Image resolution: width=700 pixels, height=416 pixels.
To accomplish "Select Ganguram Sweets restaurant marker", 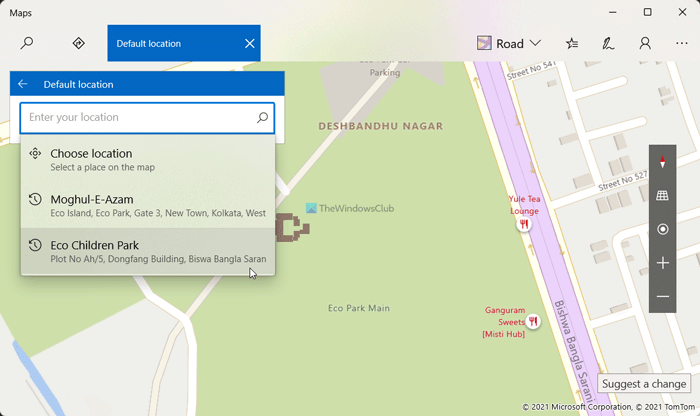I will (x=533, y=321).
